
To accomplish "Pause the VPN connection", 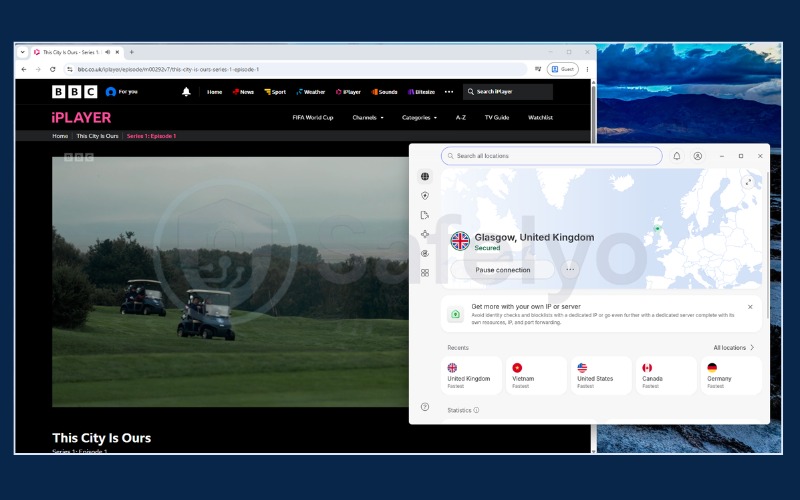I will click(503, 270).
